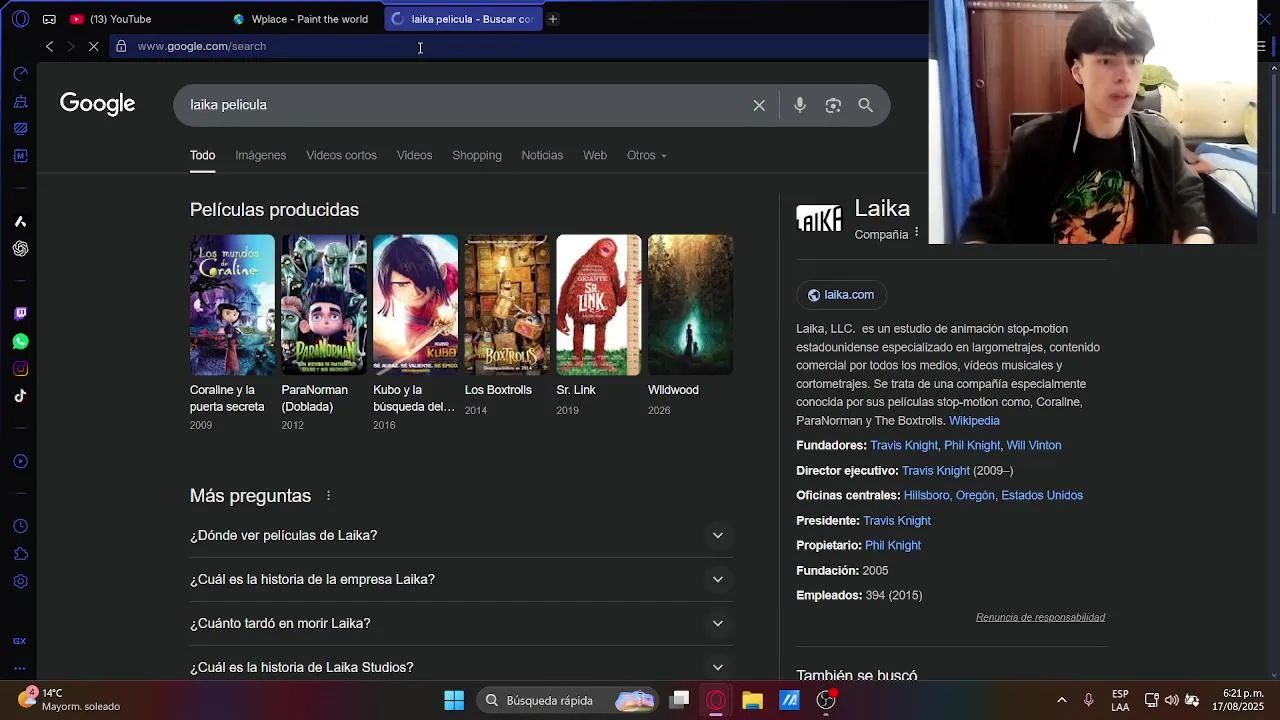This screenshot has height=720, width=1280.
Task: Switch to Wplace - Paint the world tab
Action: click(300, 19)
